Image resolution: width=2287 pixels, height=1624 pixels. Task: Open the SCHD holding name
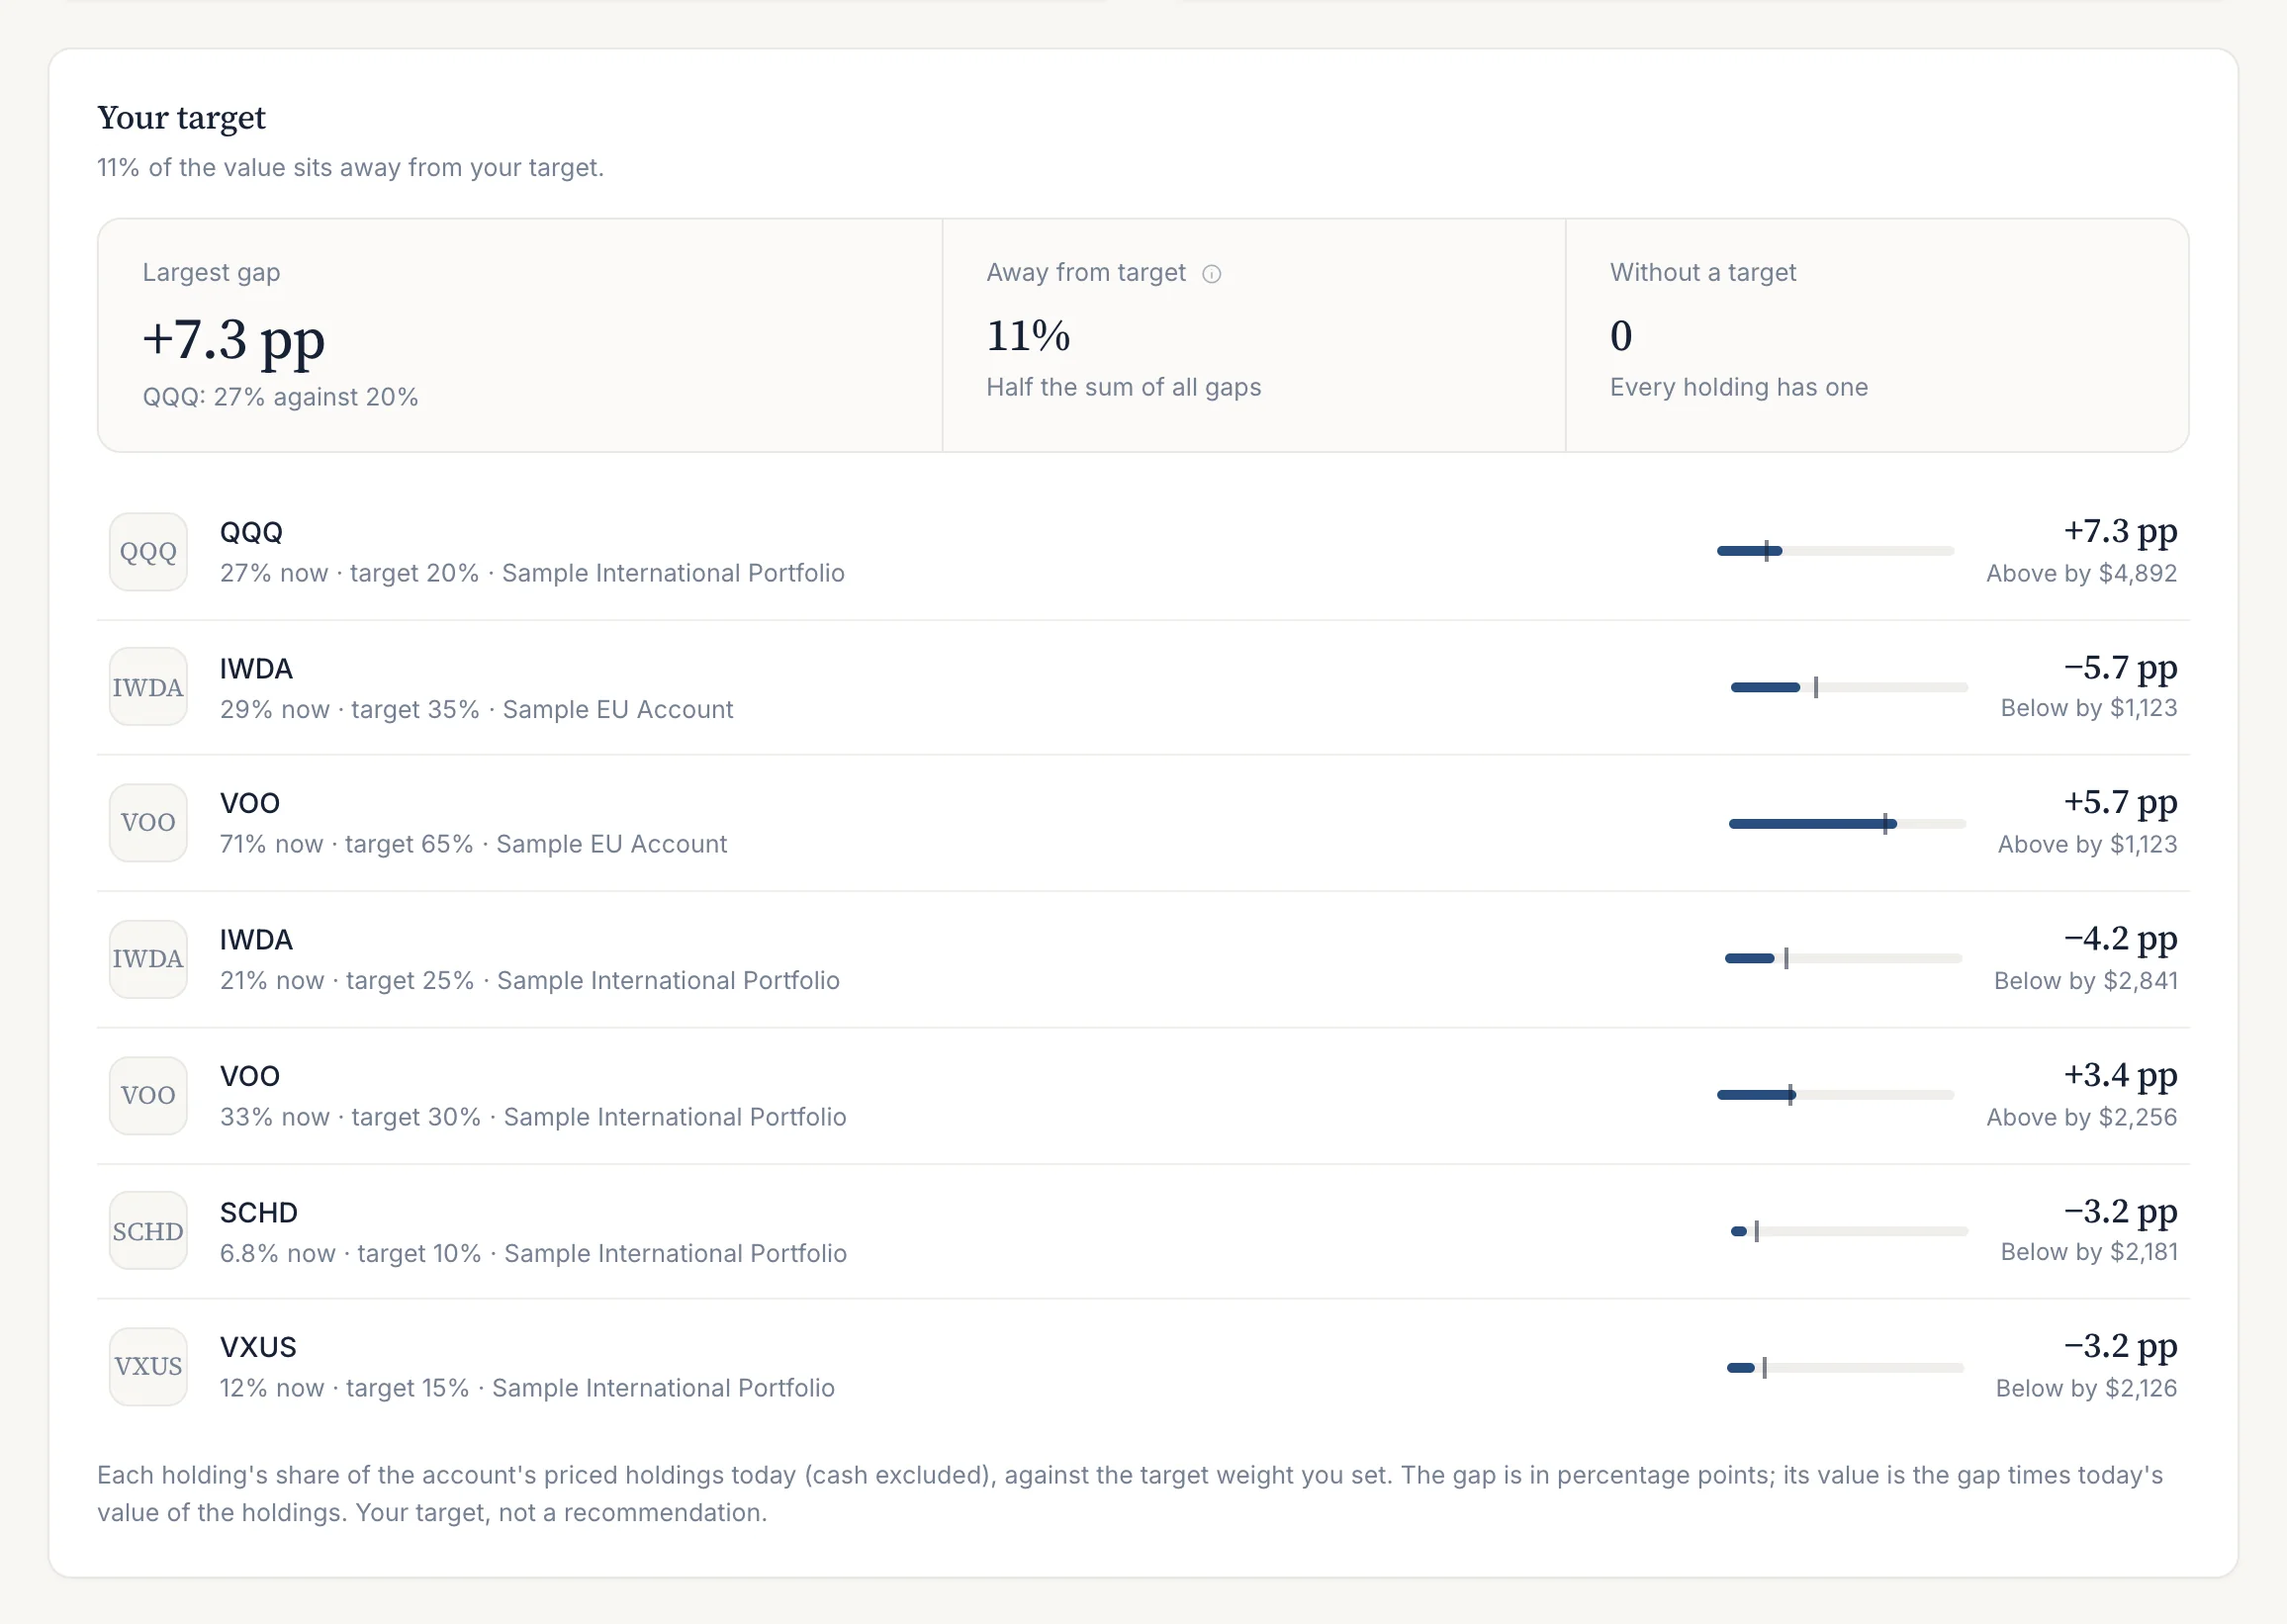(259, 1213)
